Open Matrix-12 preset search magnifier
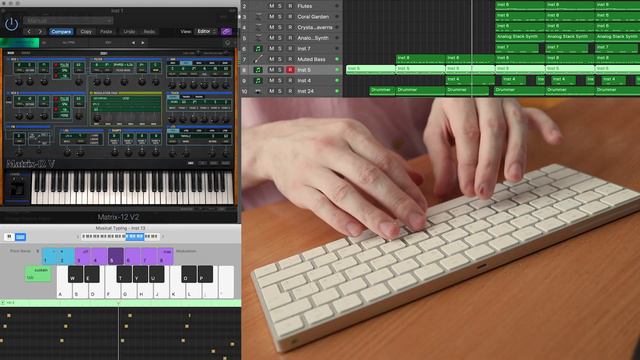The image size is (640, 360). click(228, 42)
